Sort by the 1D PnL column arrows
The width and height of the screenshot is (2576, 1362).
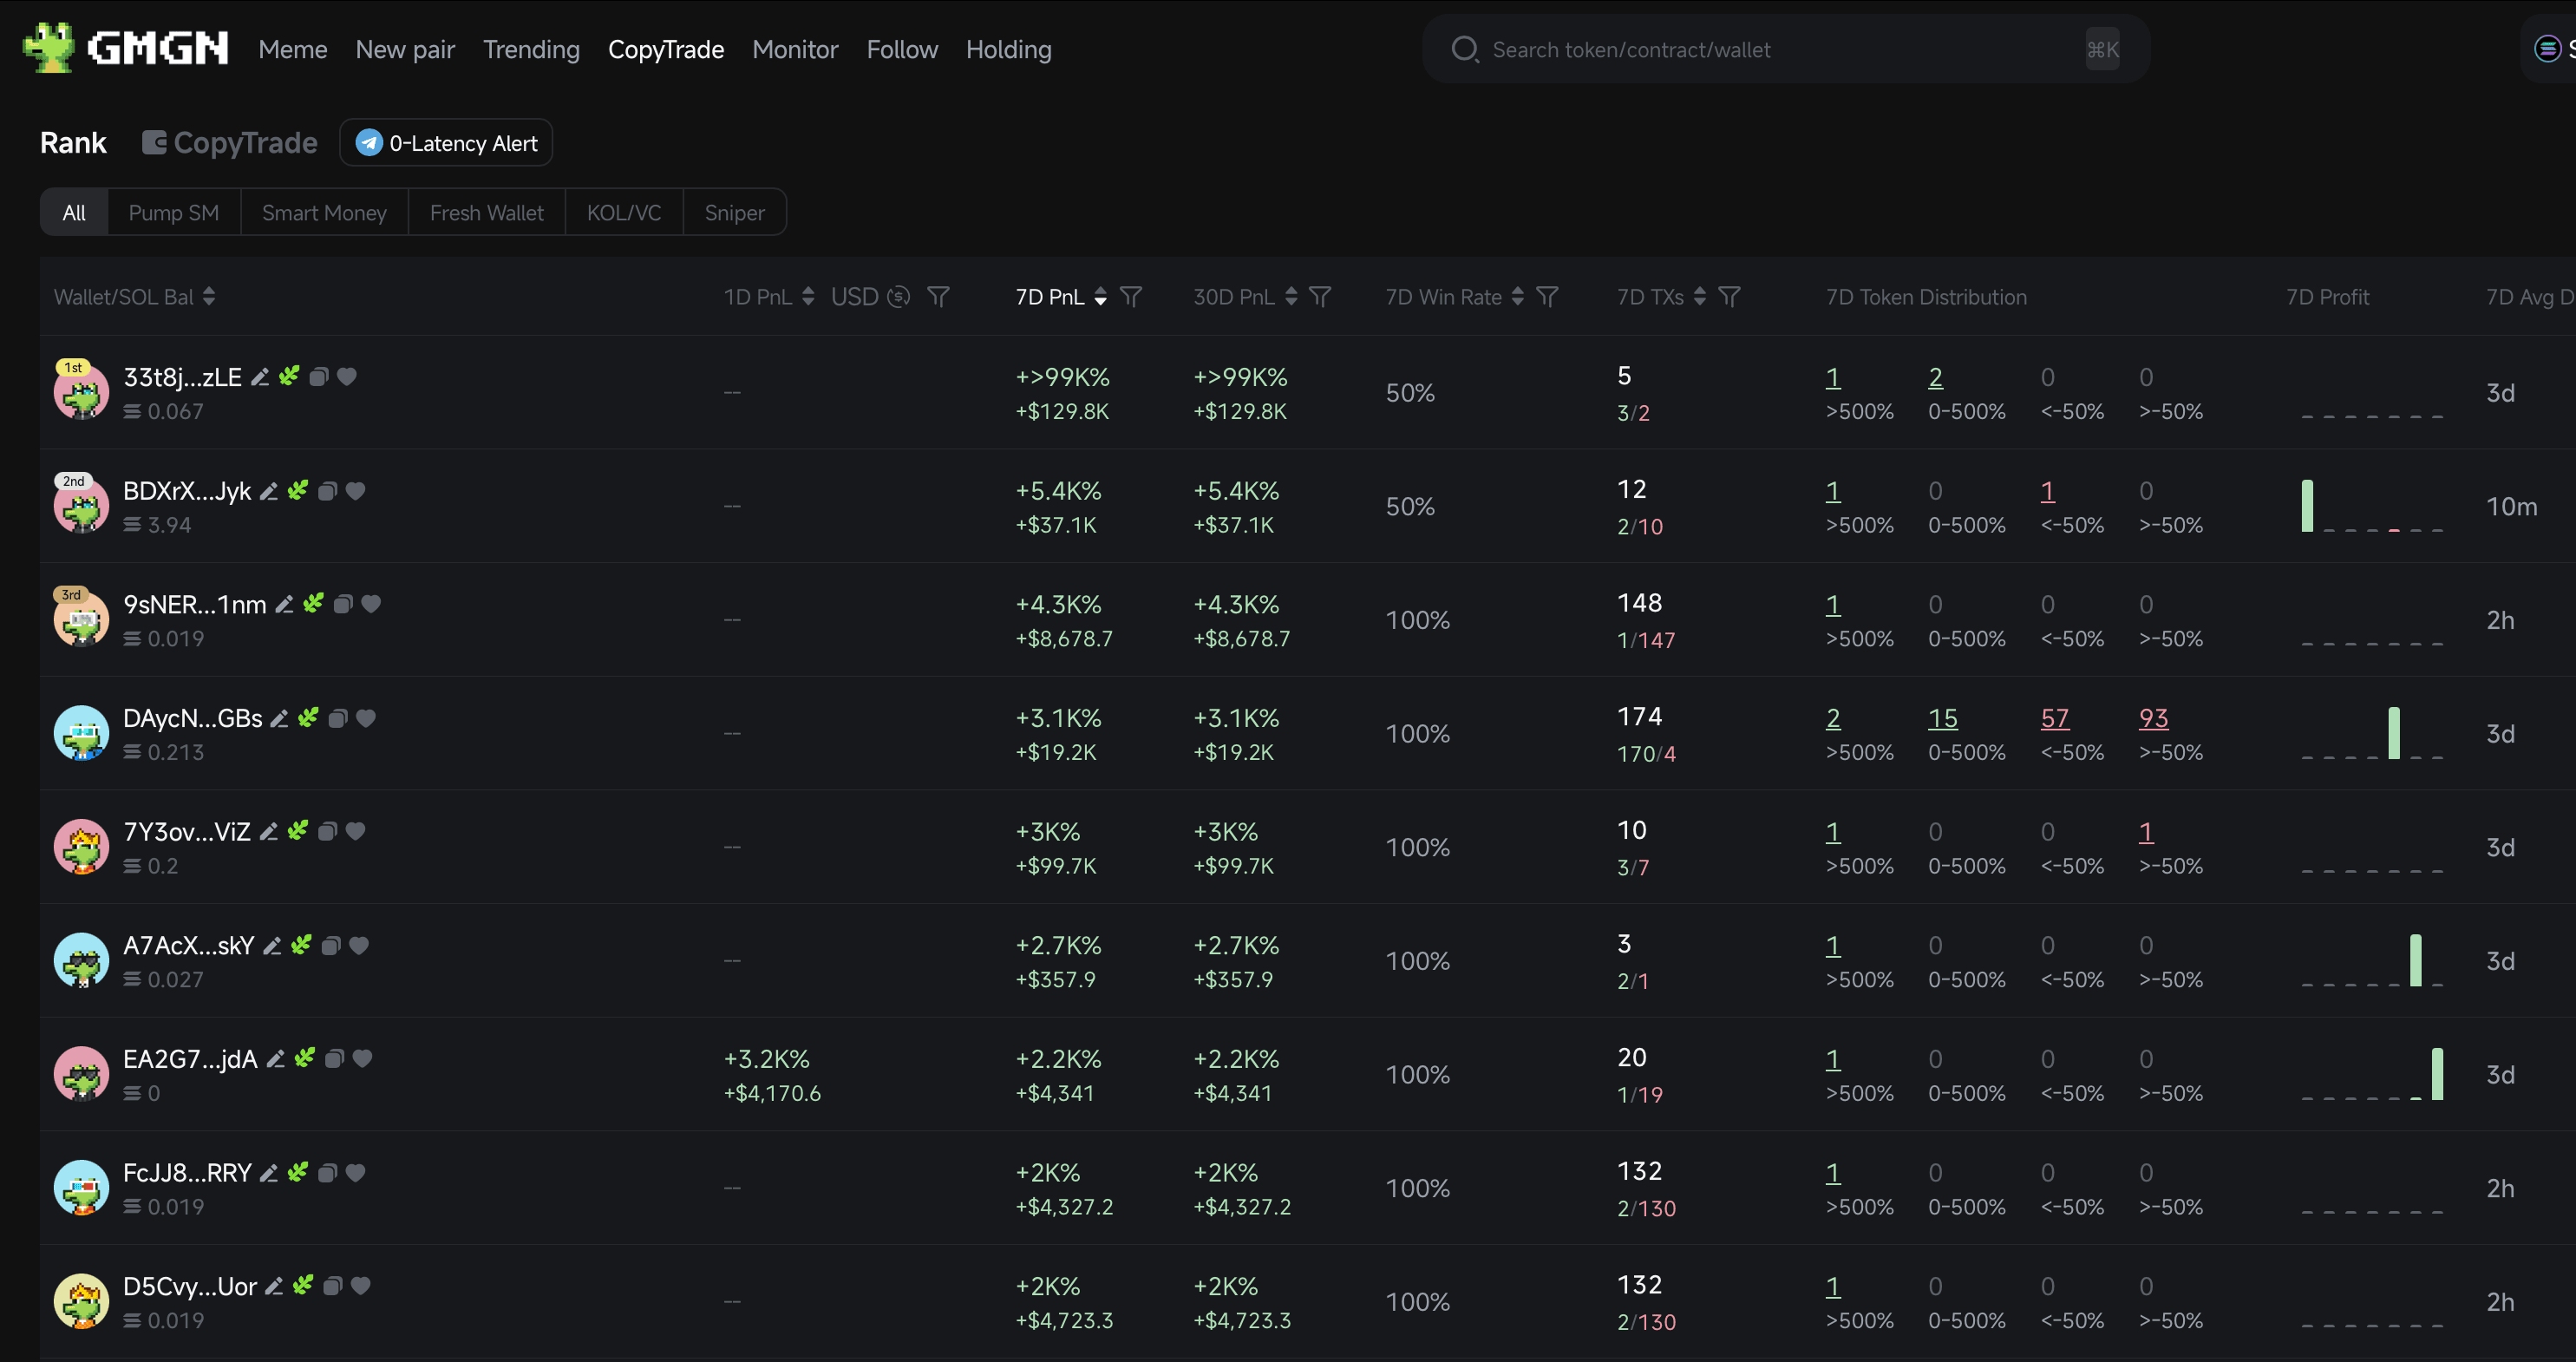[x=808, y=297]
